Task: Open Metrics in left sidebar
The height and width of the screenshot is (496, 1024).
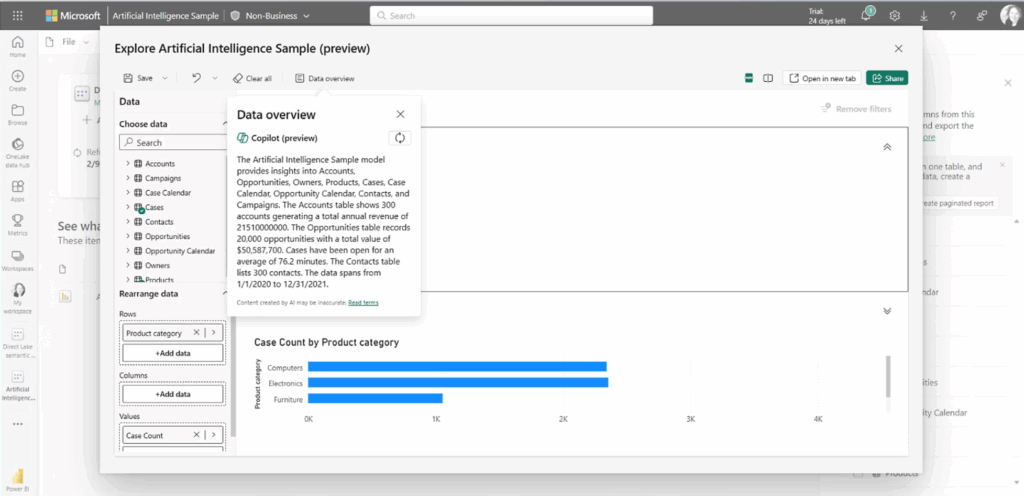Action: pos(18,225)
